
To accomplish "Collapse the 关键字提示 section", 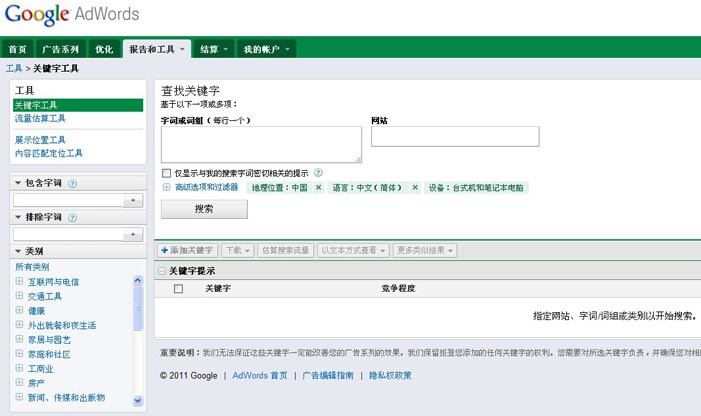I will [x=163, y=271].
